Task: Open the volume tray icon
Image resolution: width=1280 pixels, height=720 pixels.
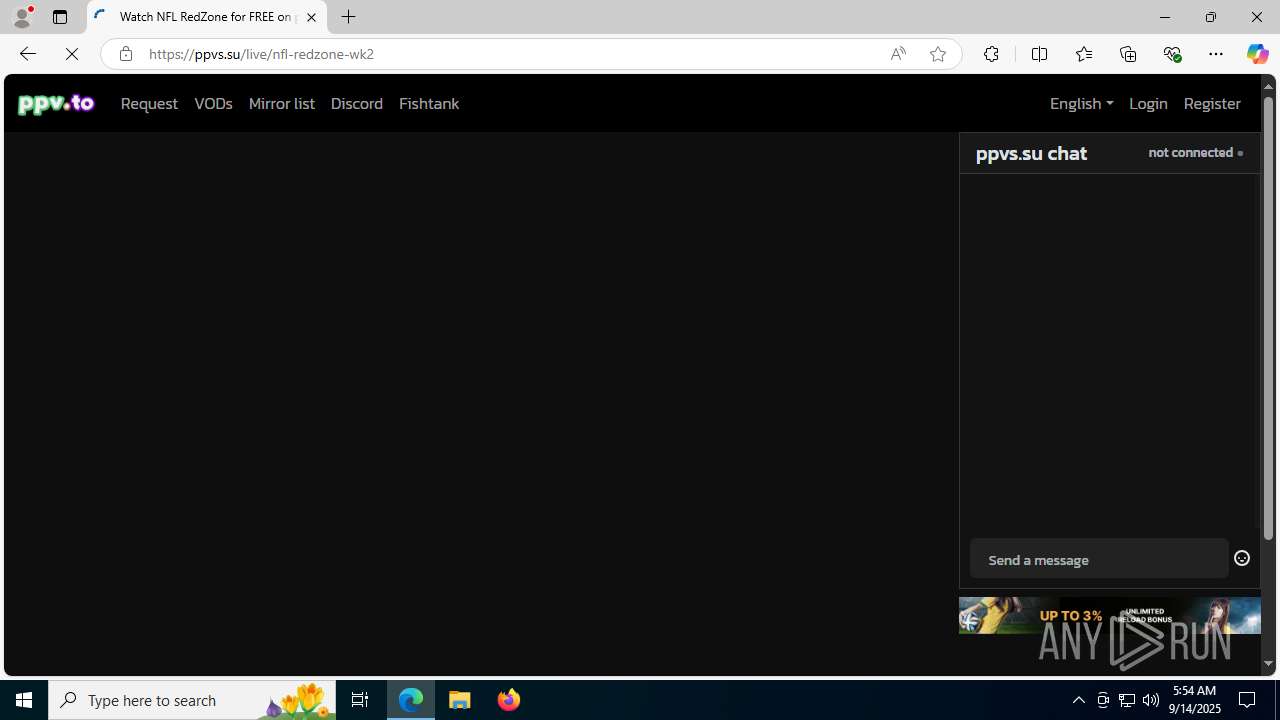Action: (1151, 700)
